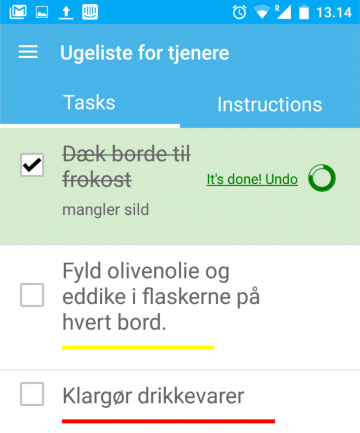Check the Klargør drikkevarer task
Viewport: 360px width, 433px height.
[x=32, y=394]
